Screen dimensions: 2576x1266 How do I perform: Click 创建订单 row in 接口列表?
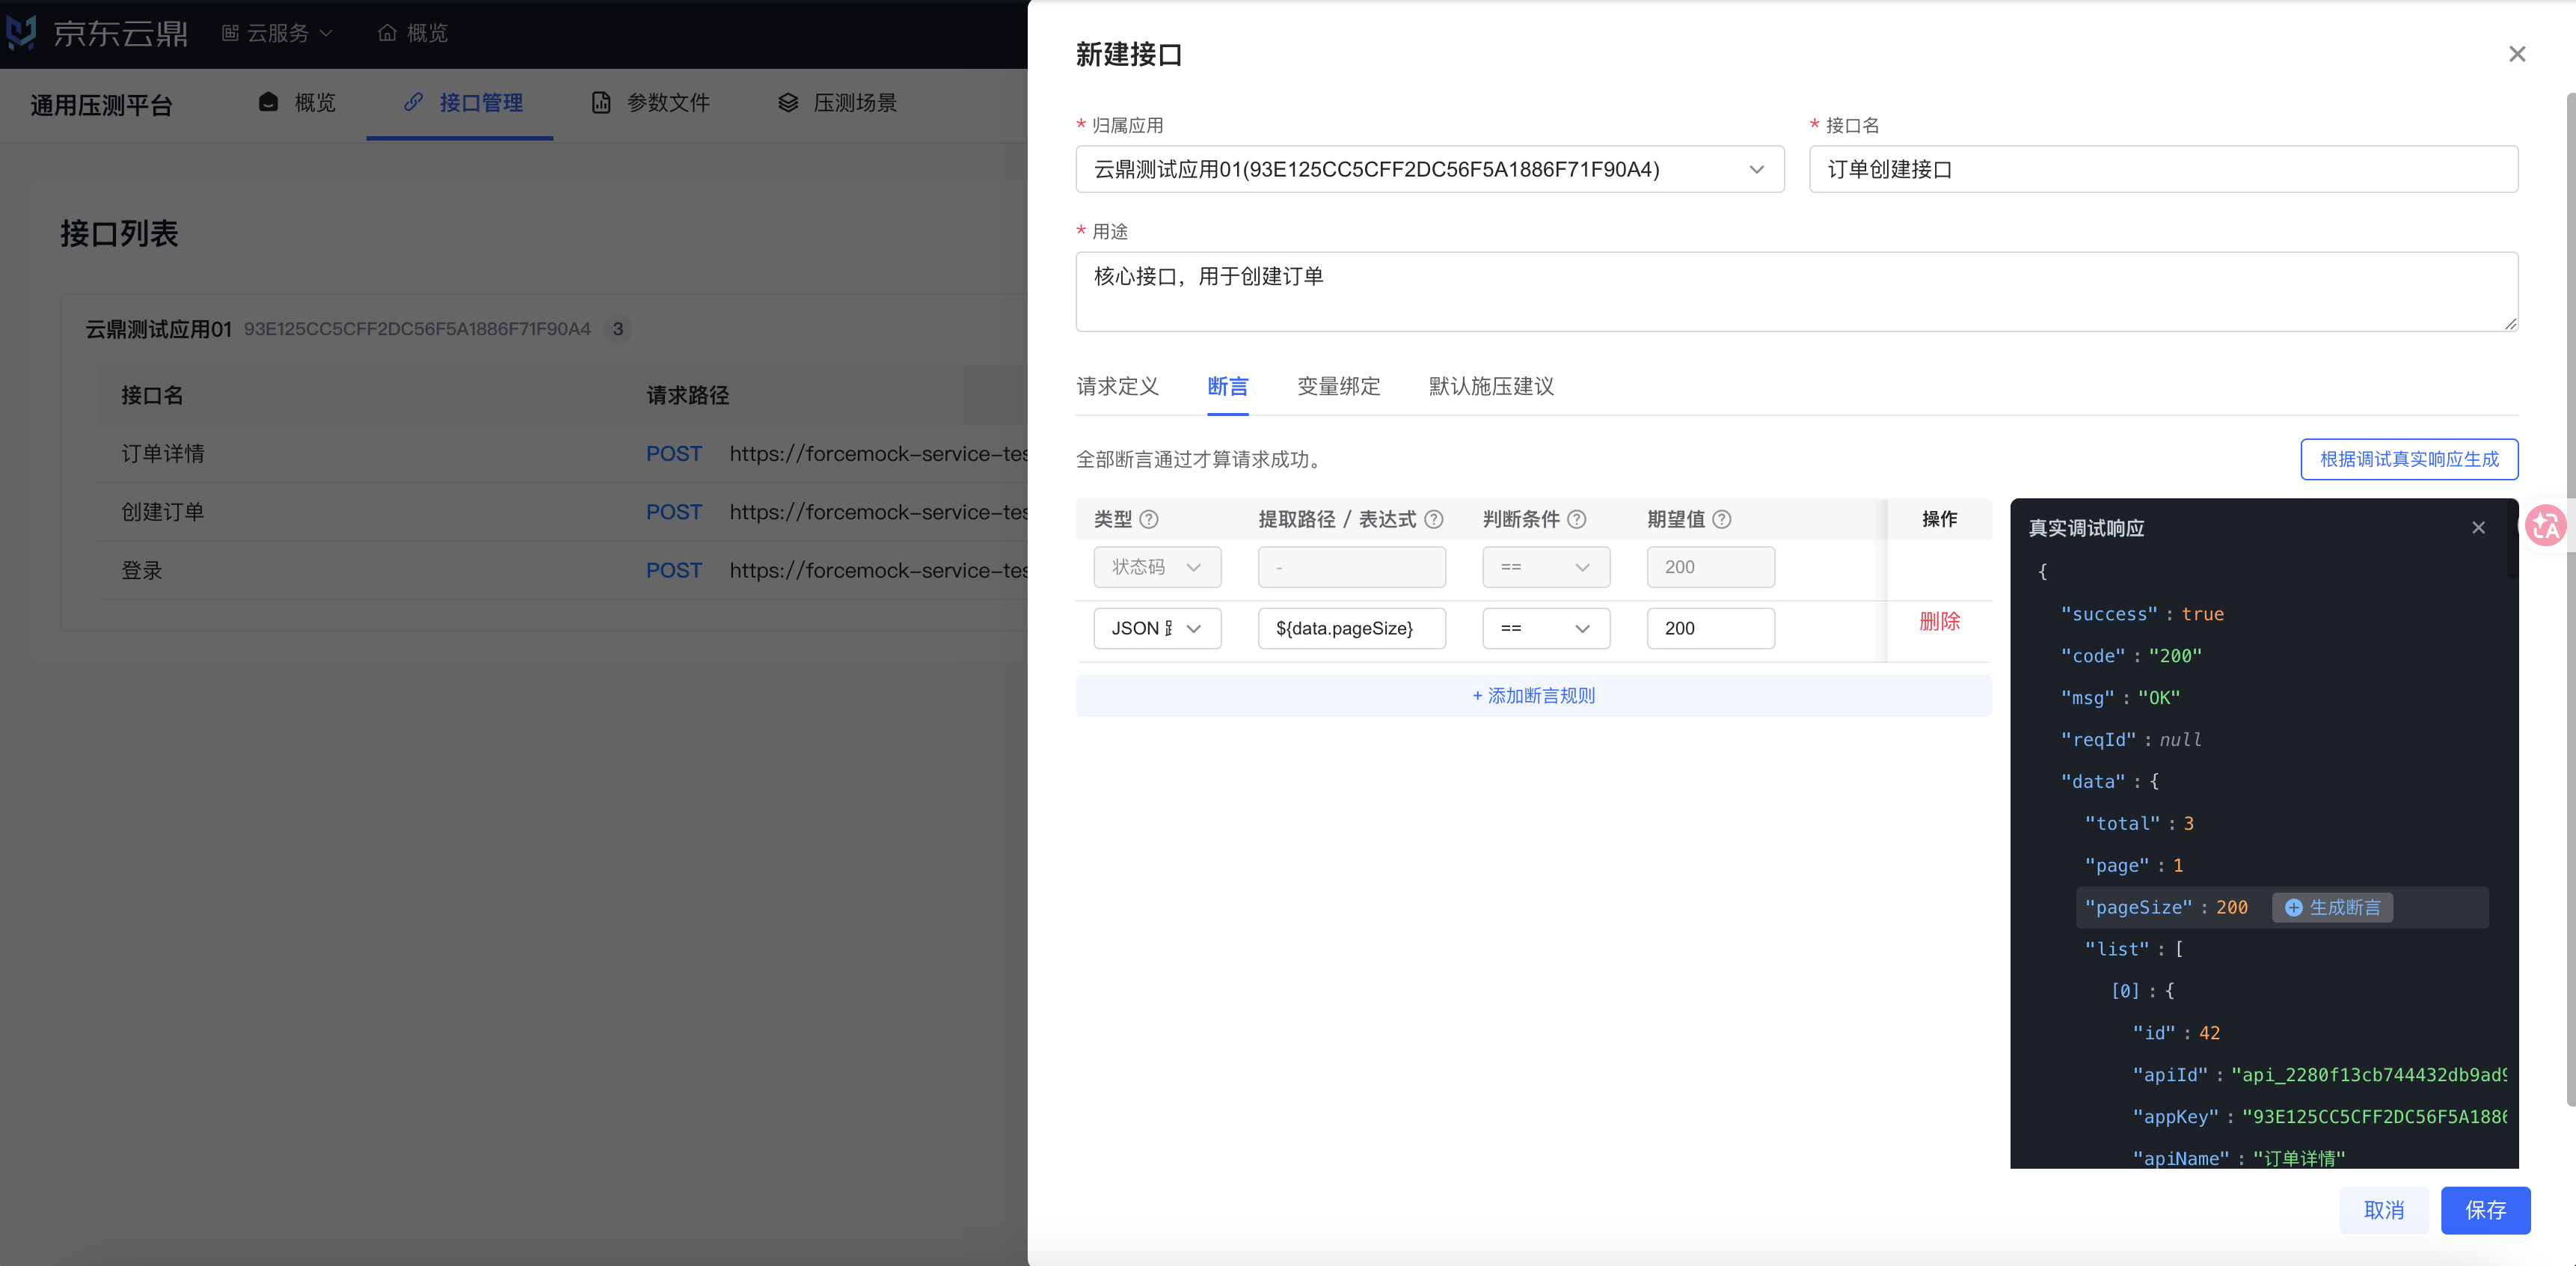(562, 512)
